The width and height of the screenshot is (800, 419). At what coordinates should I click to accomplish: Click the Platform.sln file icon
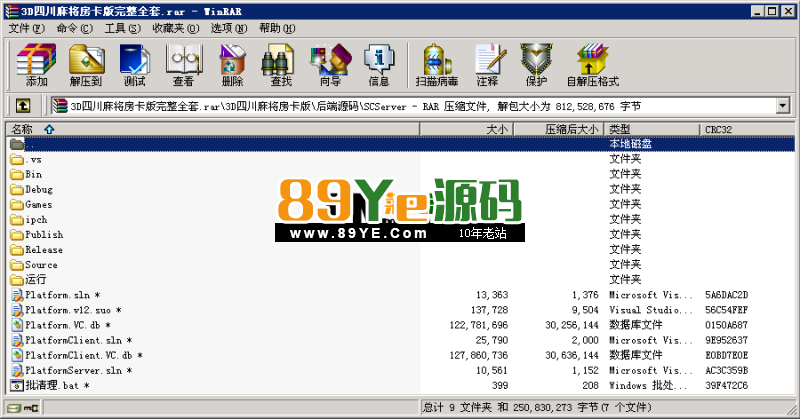[17, 295]
